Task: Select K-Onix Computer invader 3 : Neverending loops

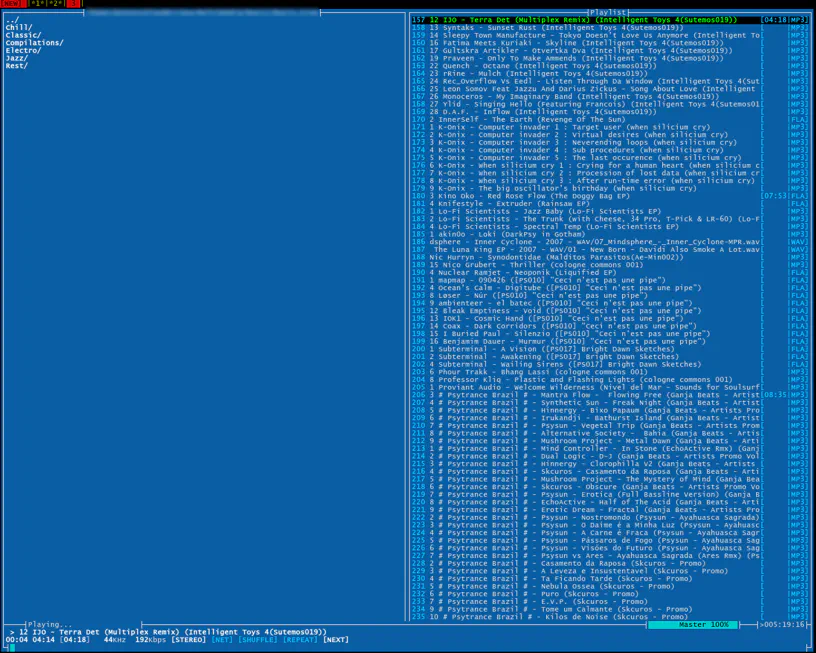Action: click(x=610, y=143)
